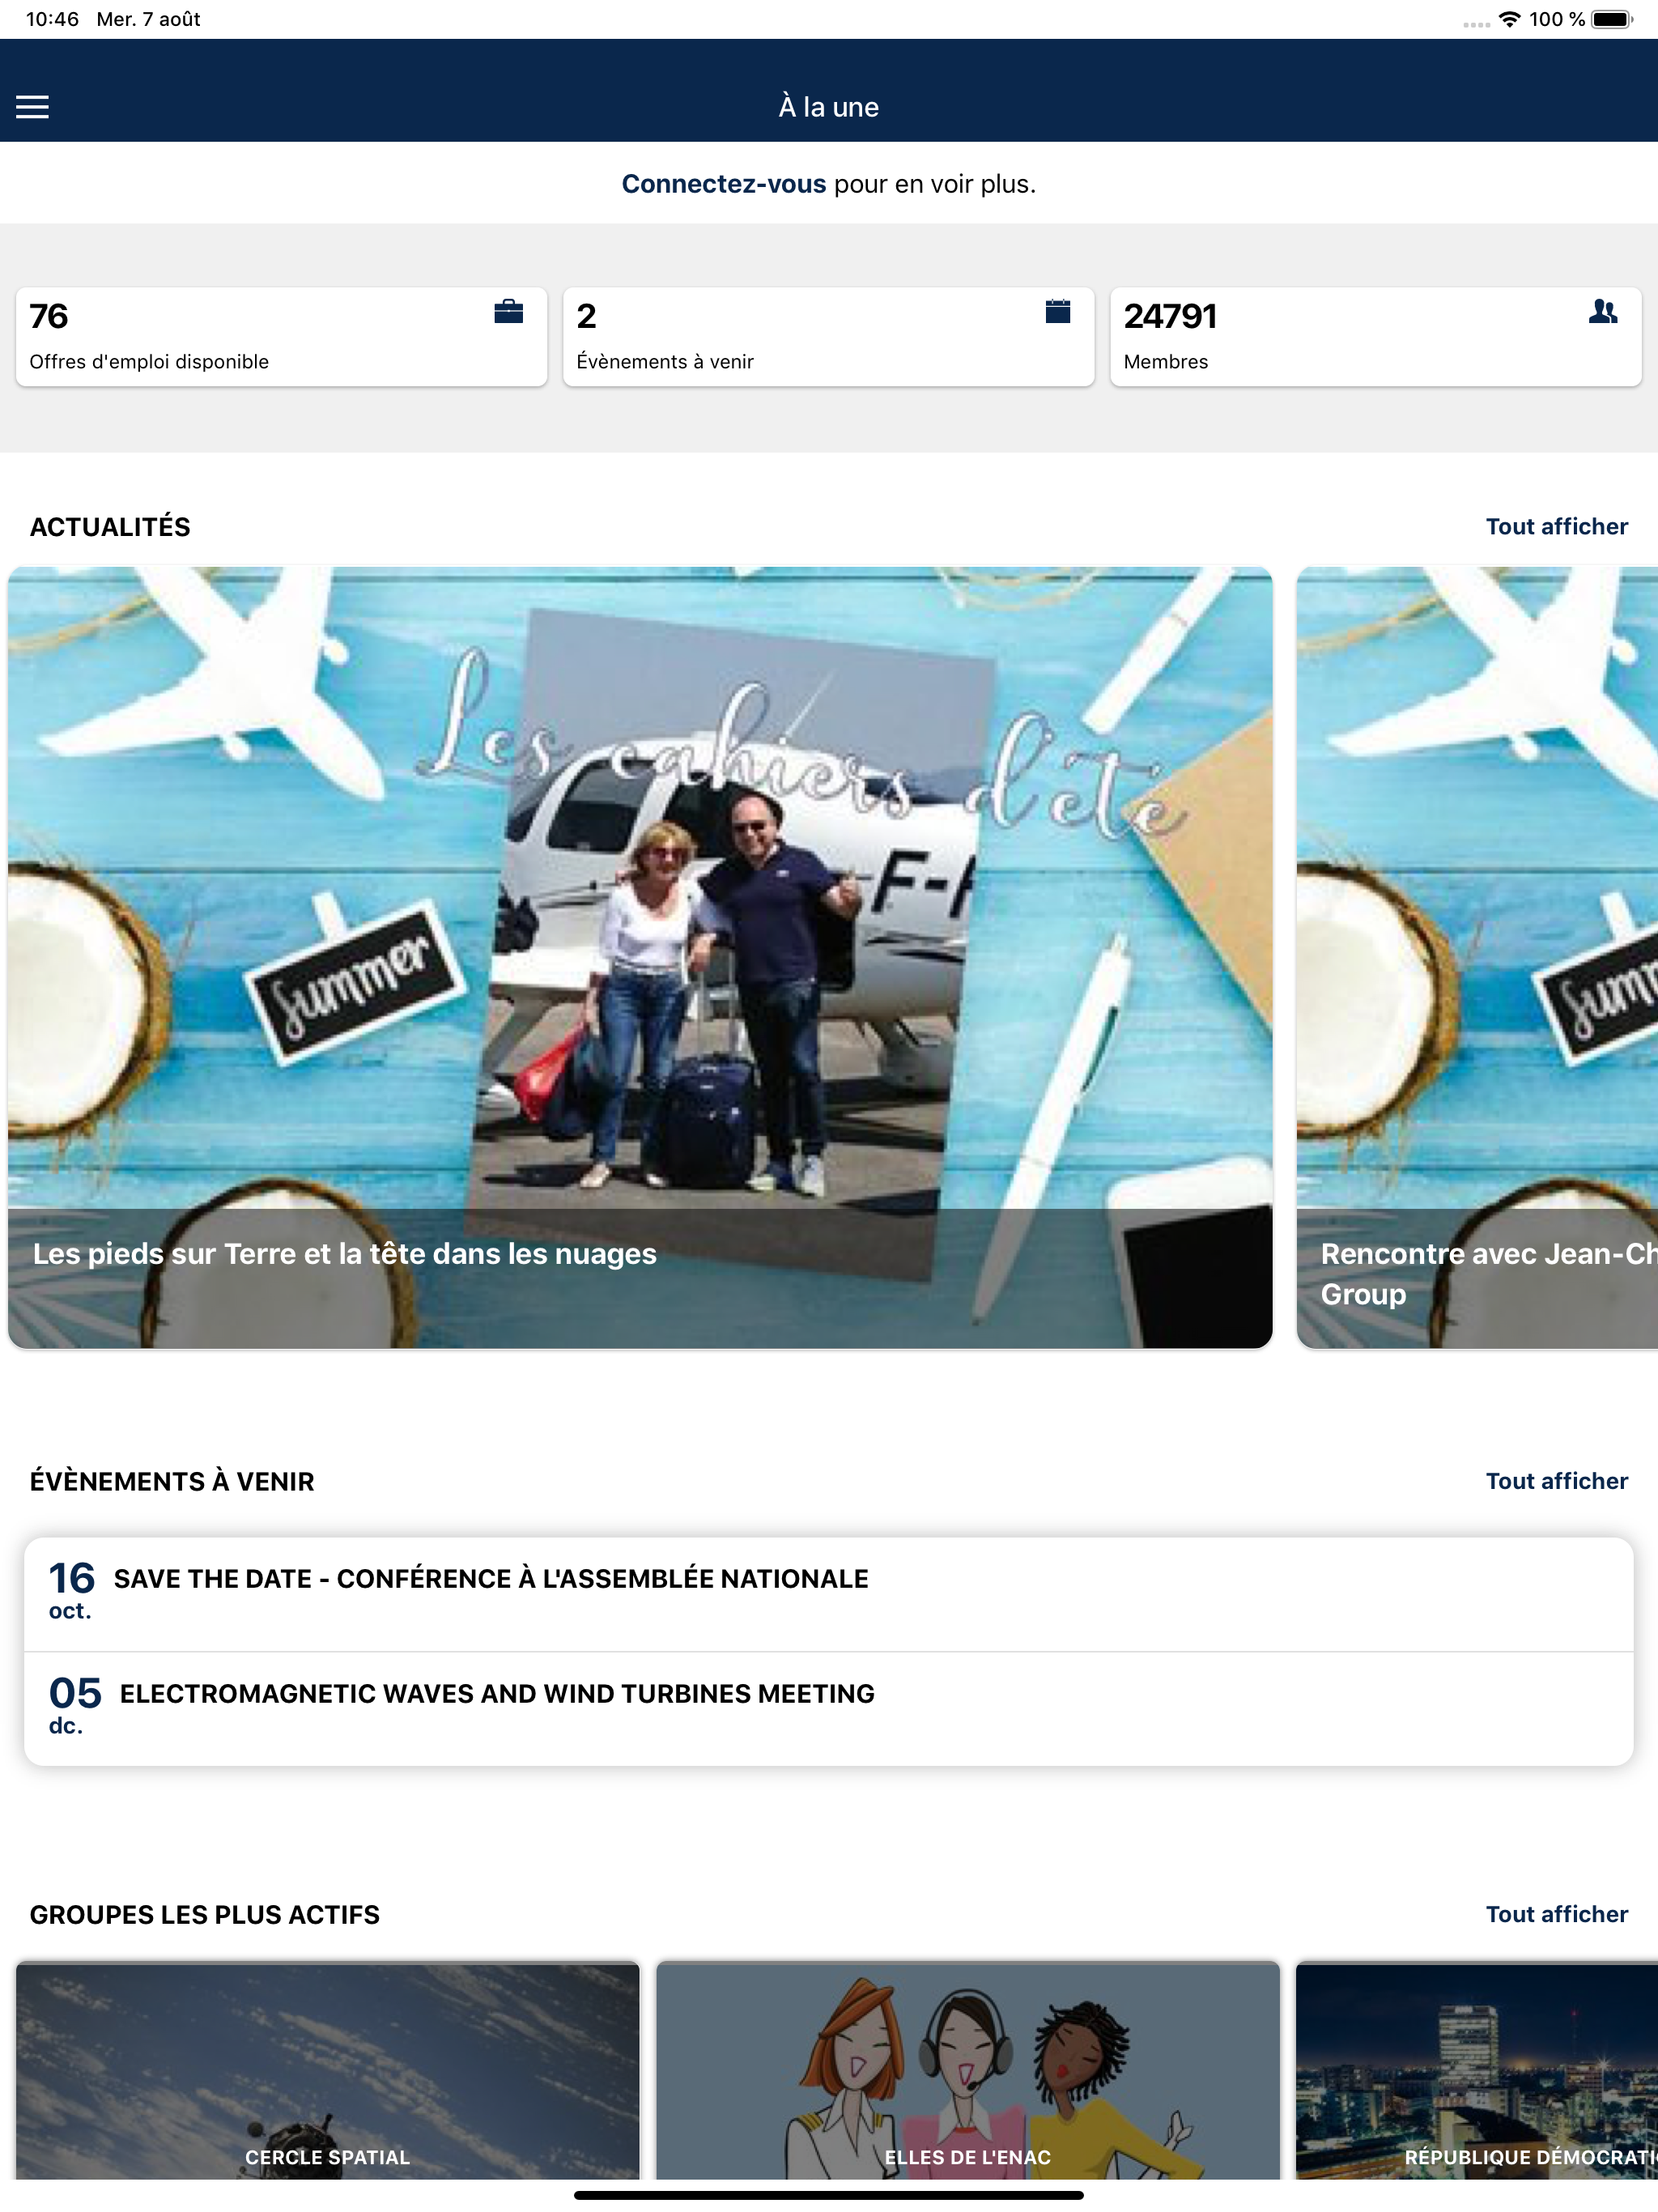Screen dimensions: 1658x2212
Task: Tap the GROUPES LES PLUS ACTIFS heading
Action: click(x=205, y=1914)
